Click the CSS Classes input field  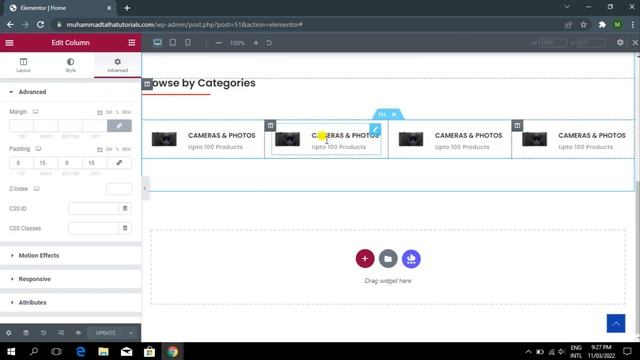point(93,228)
